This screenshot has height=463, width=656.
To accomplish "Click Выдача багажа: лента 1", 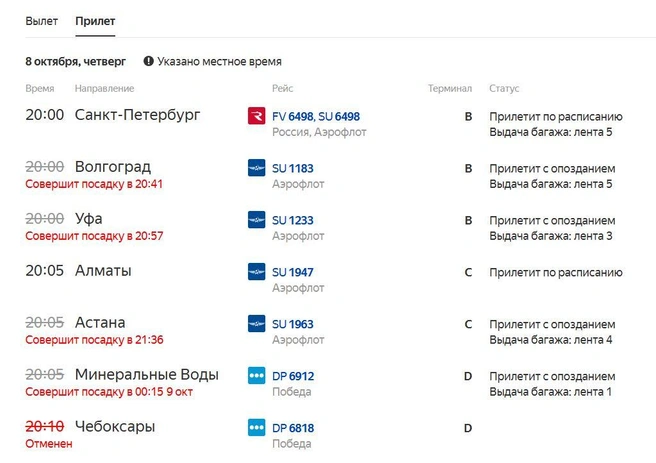I will click(x=551, y=391).
